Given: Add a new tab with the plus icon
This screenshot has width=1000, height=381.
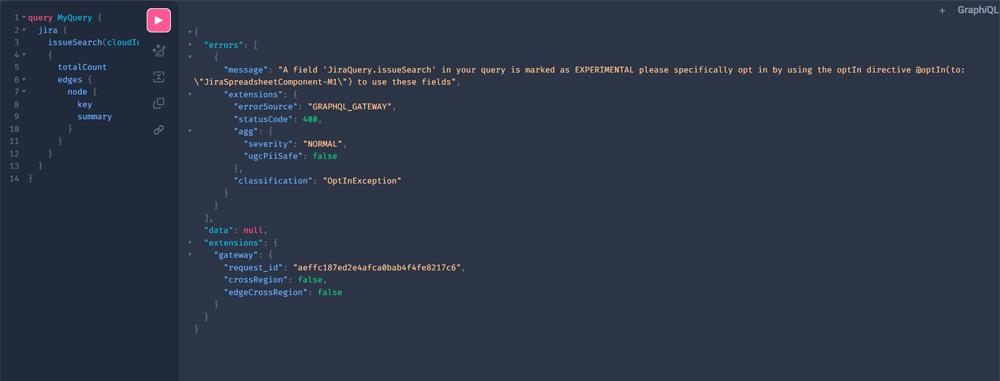Looking at the screenshot, I should (942, 11).
